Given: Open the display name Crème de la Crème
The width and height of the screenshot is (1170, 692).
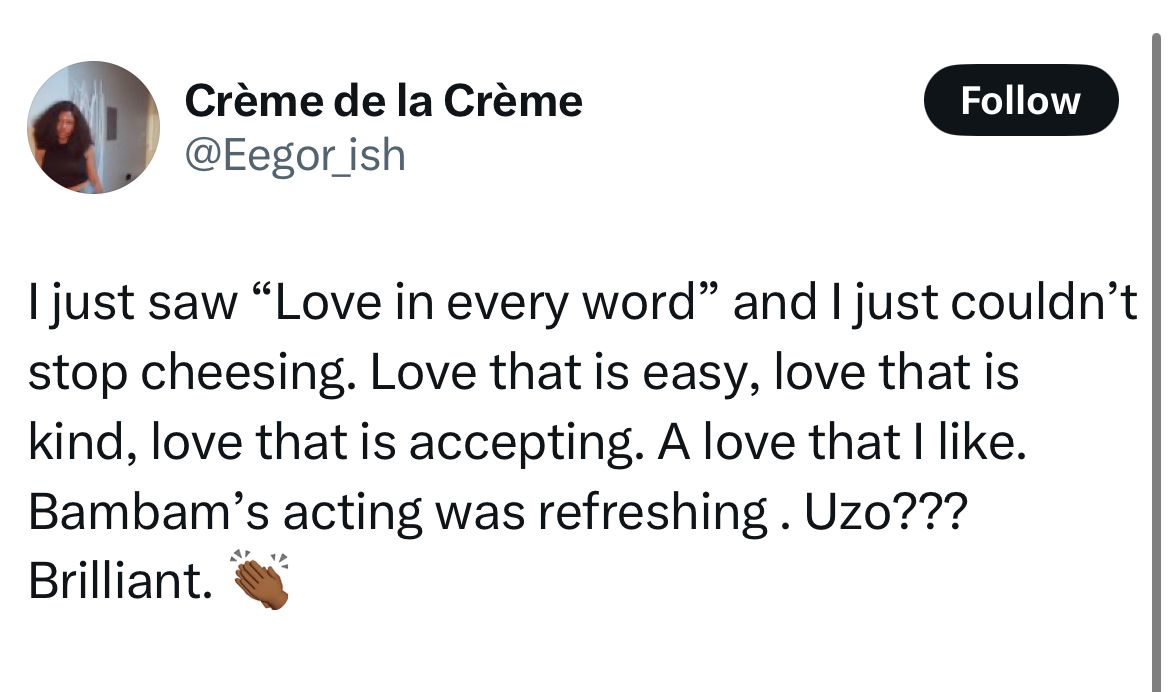Looking at the screenshot, I should (384, 101).
